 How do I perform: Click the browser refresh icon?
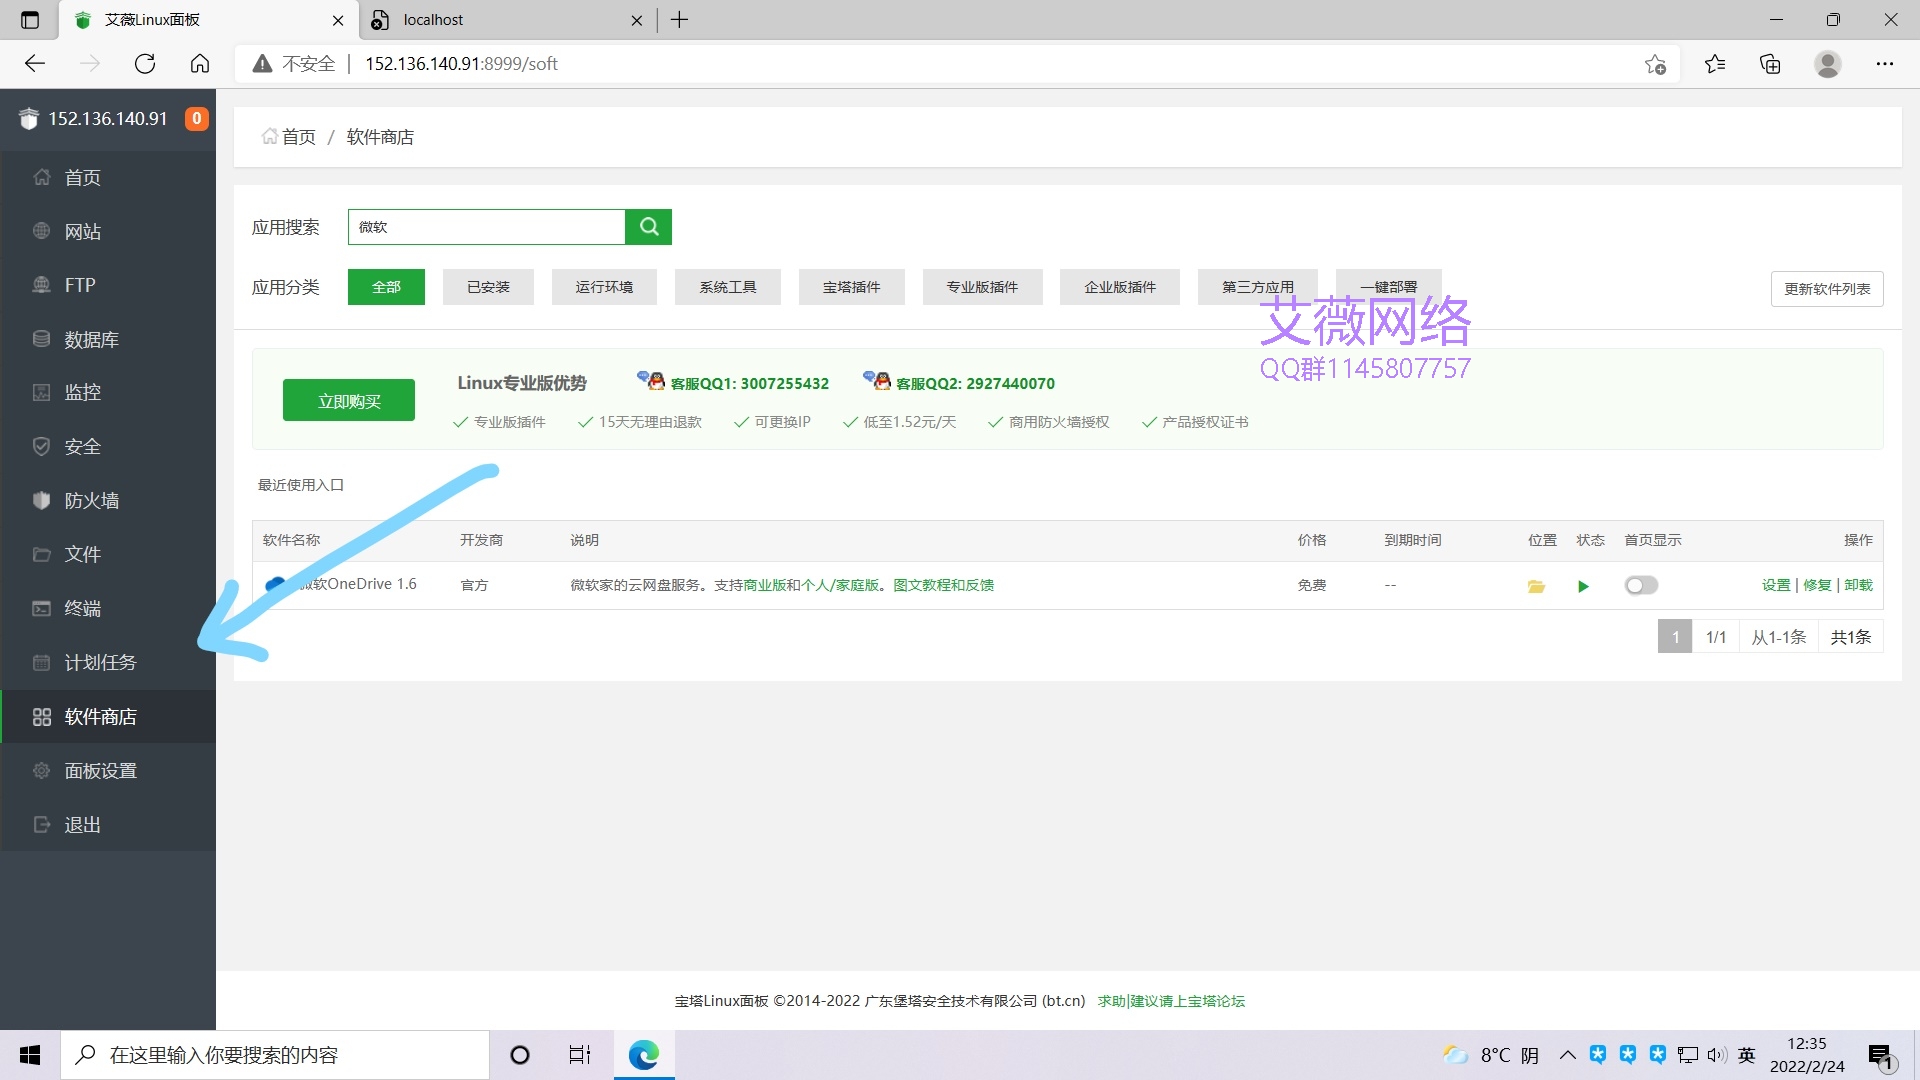click(x=145, y=64)
